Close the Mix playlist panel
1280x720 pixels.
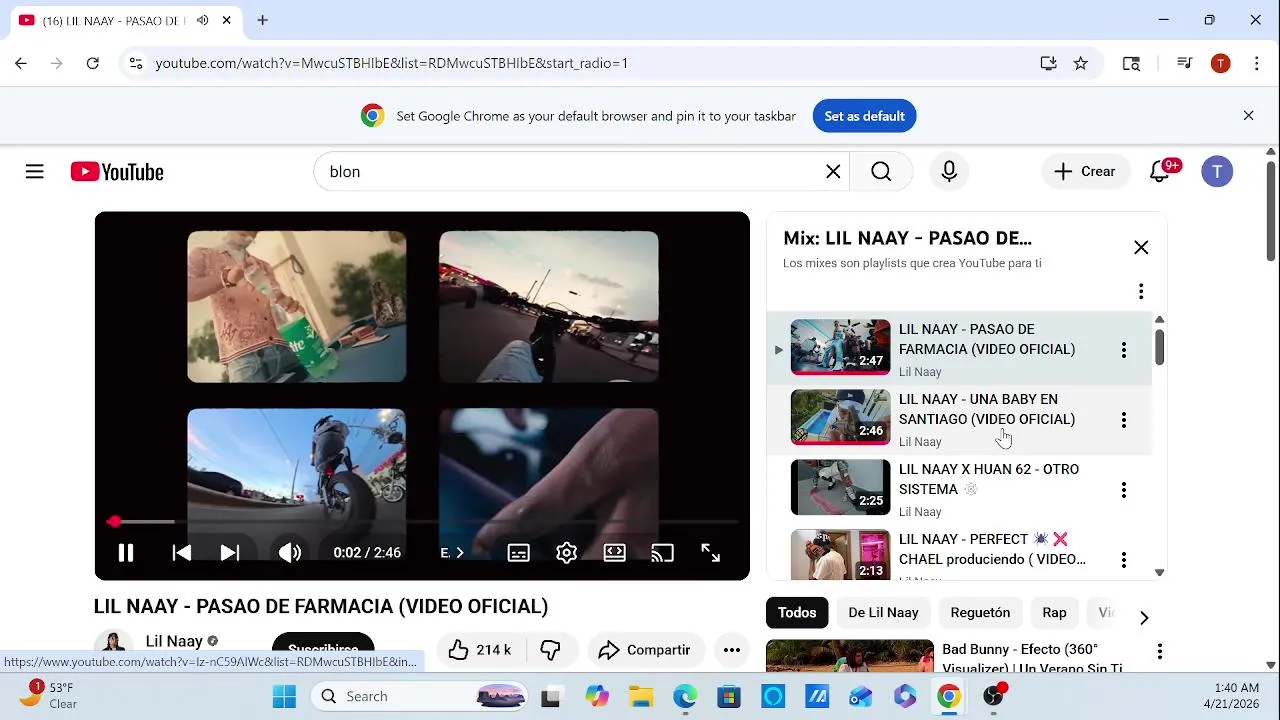tap(1141, 248)
